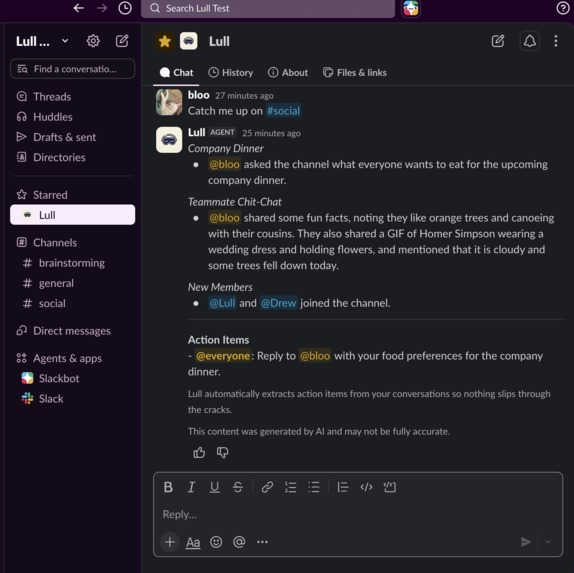Go forward with the right arrow

point(102,8)
